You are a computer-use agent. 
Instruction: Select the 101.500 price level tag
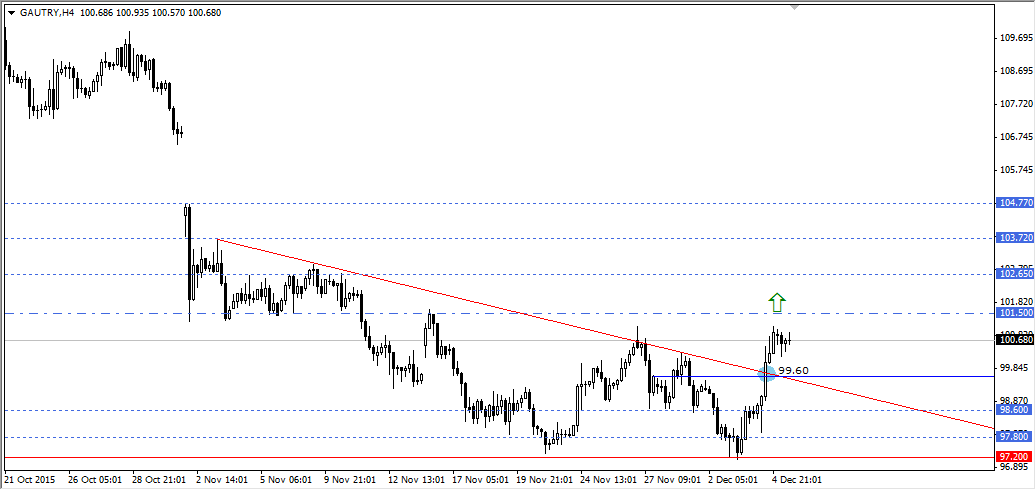tap(1015, 313)
